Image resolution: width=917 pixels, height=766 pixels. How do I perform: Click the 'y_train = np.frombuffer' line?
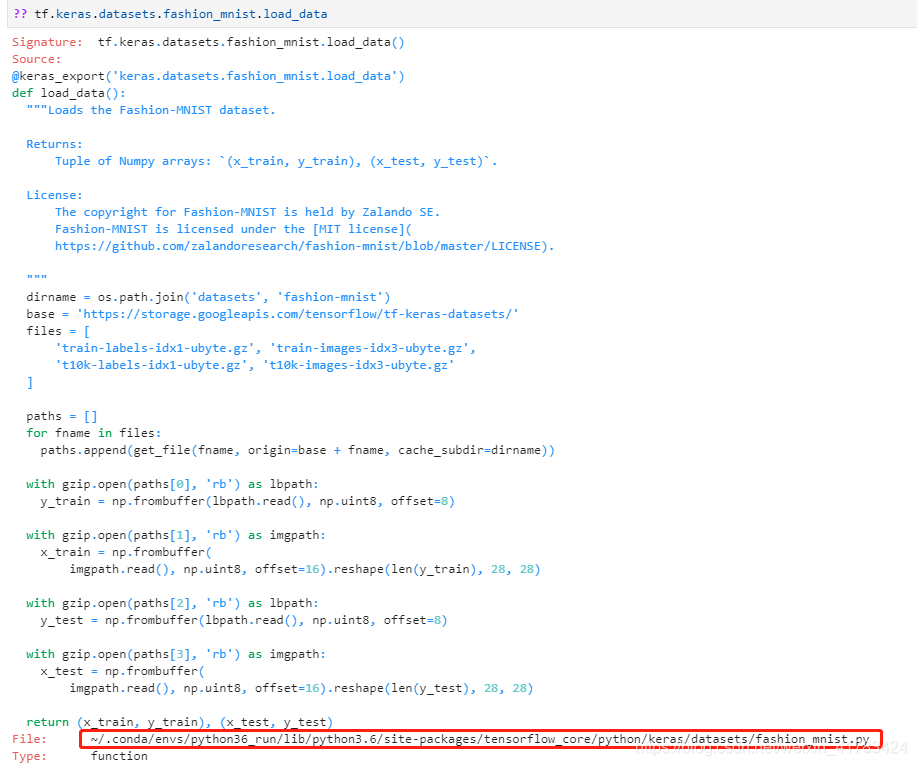pos(247,501)
